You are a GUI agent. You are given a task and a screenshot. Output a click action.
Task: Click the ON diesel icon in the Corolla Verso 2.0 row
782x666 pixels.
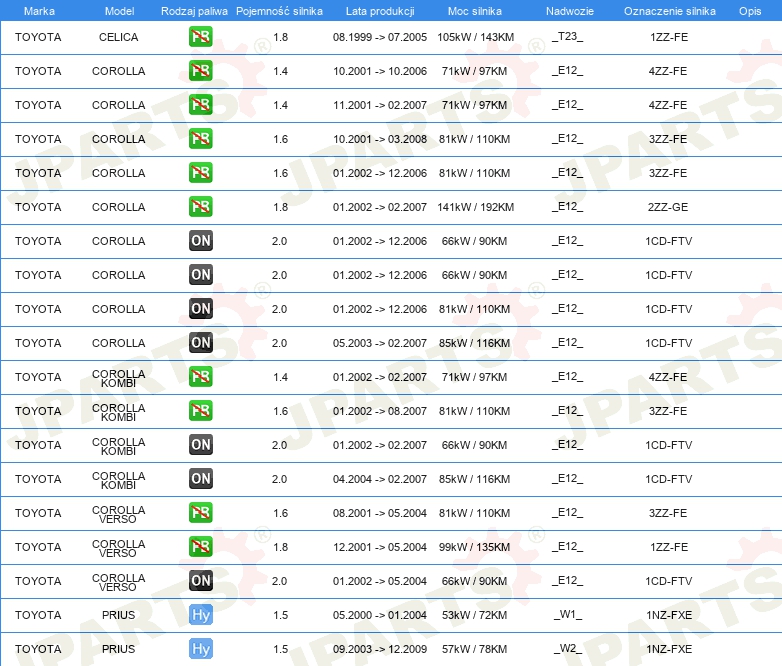(x=200, y=580)
